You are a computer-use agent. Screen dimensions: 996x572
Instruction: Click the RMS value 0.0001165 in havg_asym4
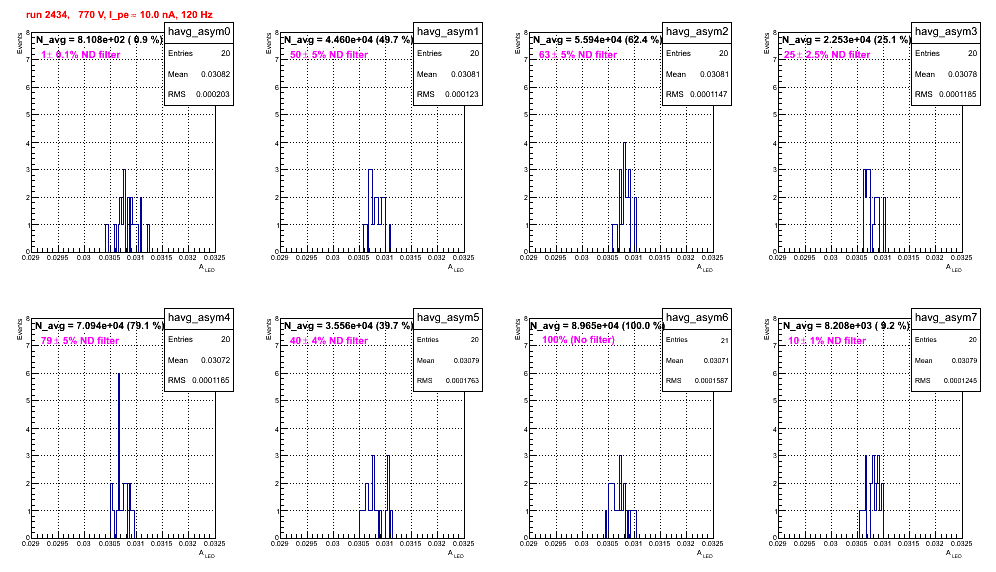click(x=211, y=381)
